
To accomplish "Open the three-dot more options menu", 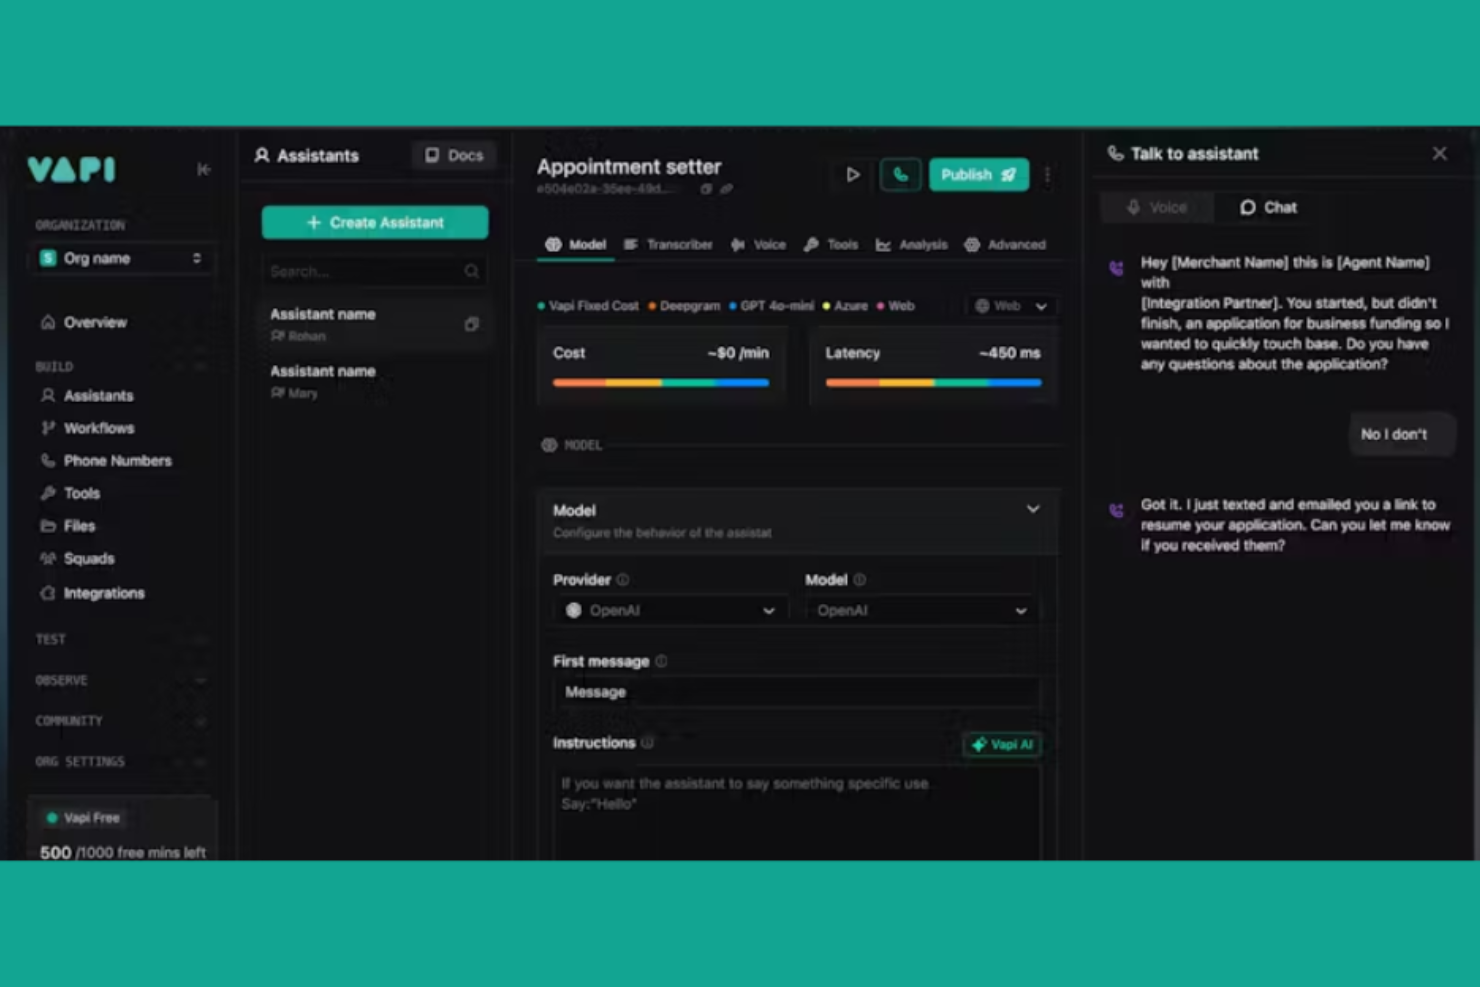I will click(1047, 175).
